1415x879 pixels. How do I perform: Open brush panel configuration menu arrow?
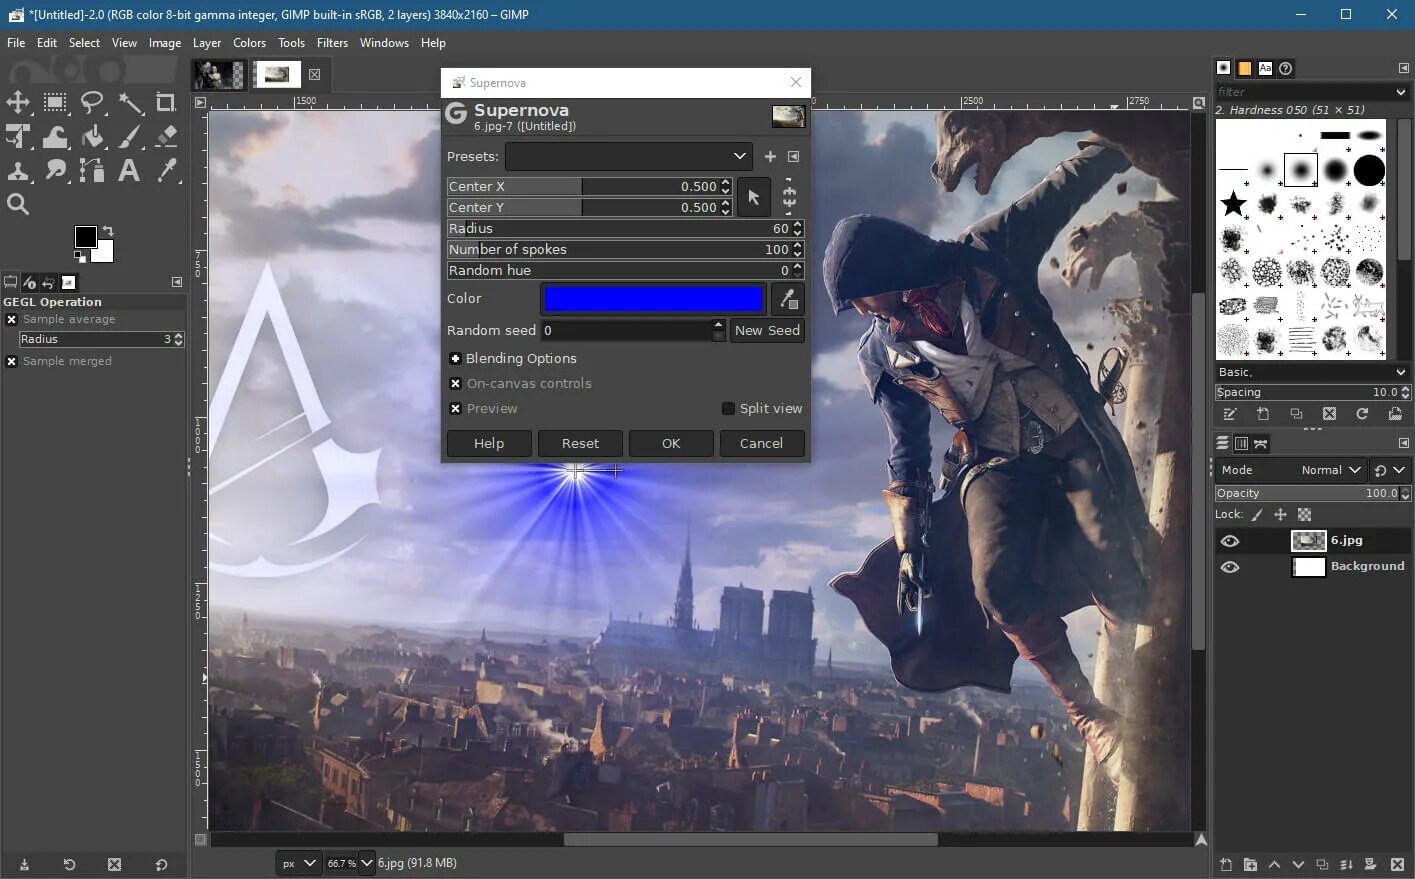click(1403, 68)
